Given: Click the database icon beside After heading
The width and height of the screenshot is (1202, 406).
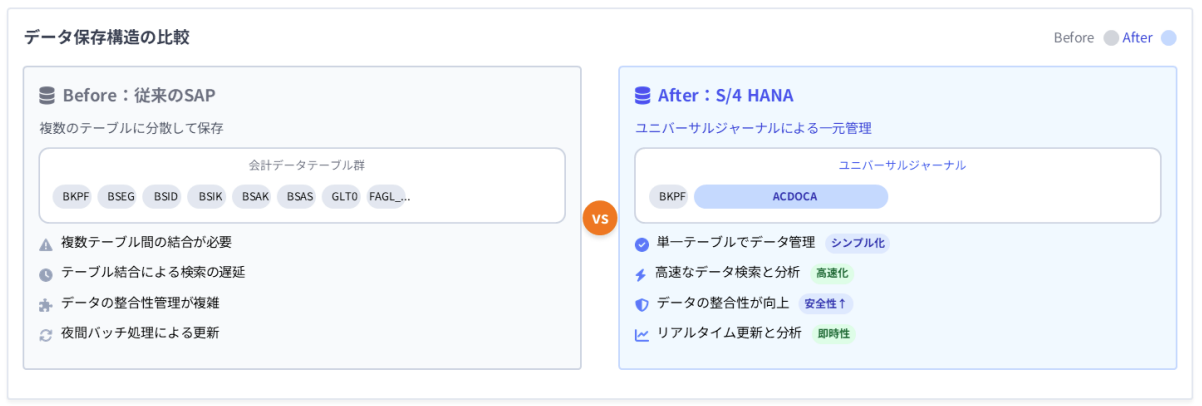Looking at the screenshot, I should click(643, 96).
